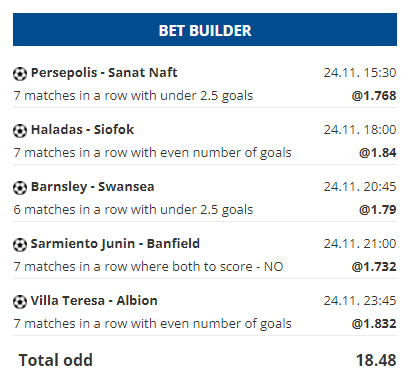
Task: Open the Persepolis - Sanat Naft match
Action: pyautogui.click(x=104, y=73)
